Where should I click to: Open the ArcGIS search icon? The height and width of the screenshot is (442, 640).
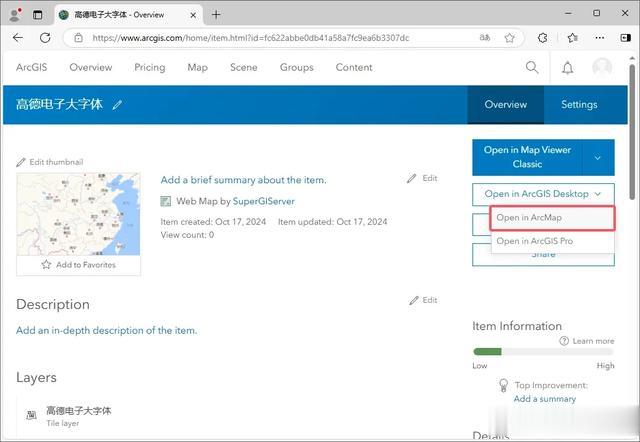tap(532, 67)
